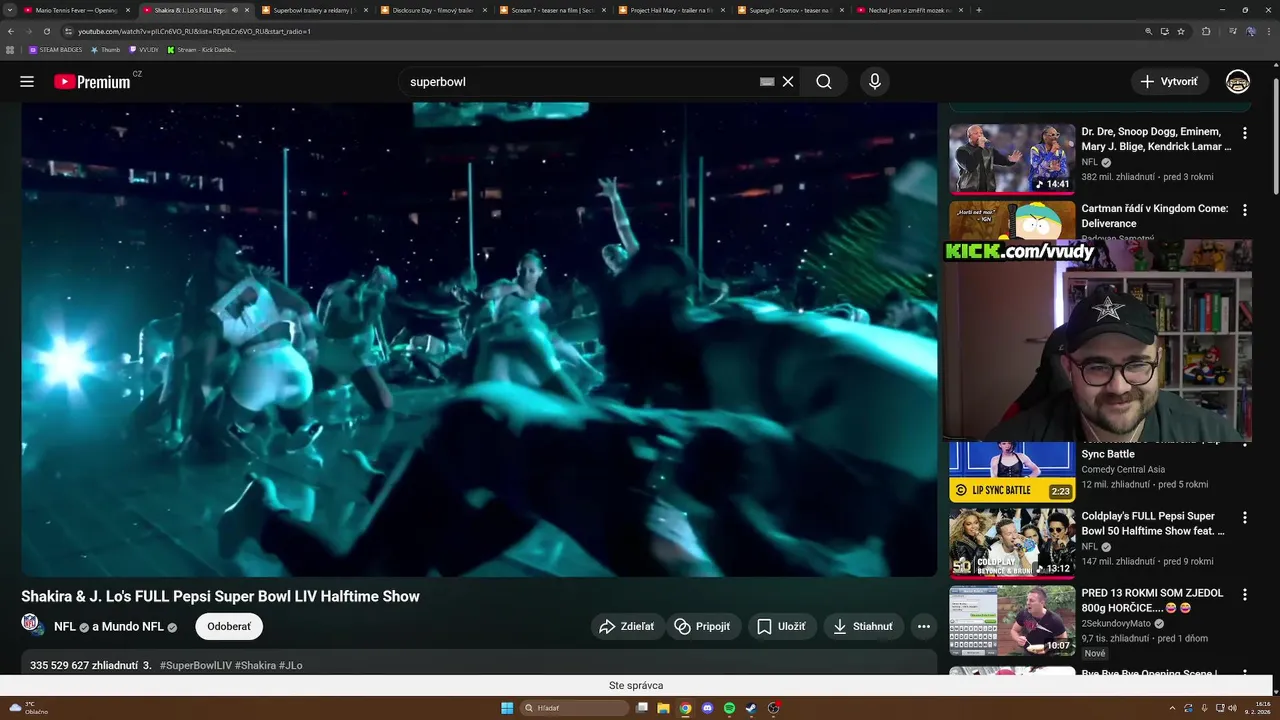Open Spotify from taskbar

tap(729, 708)
